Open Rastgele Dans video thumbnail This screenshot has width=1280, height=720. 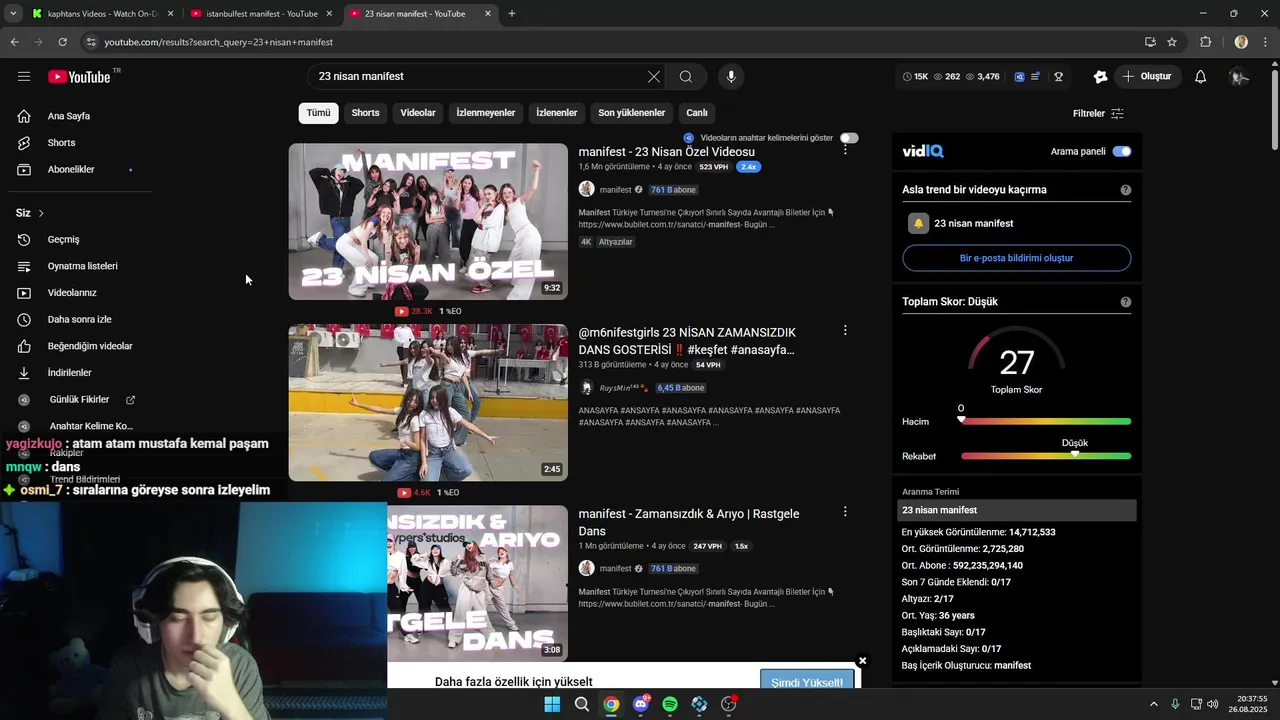478,583
